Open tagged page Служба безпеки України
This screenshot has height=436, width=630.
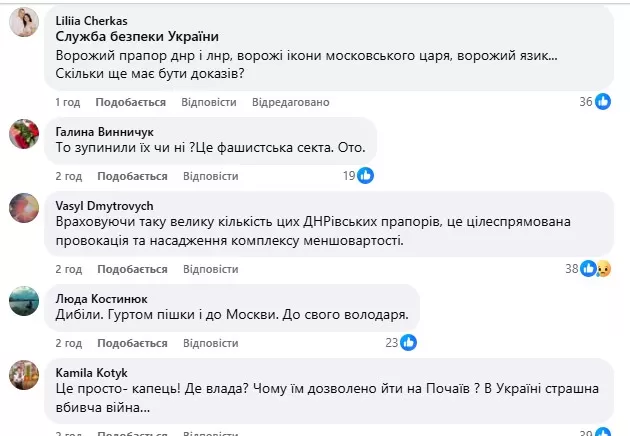point(137,37)
